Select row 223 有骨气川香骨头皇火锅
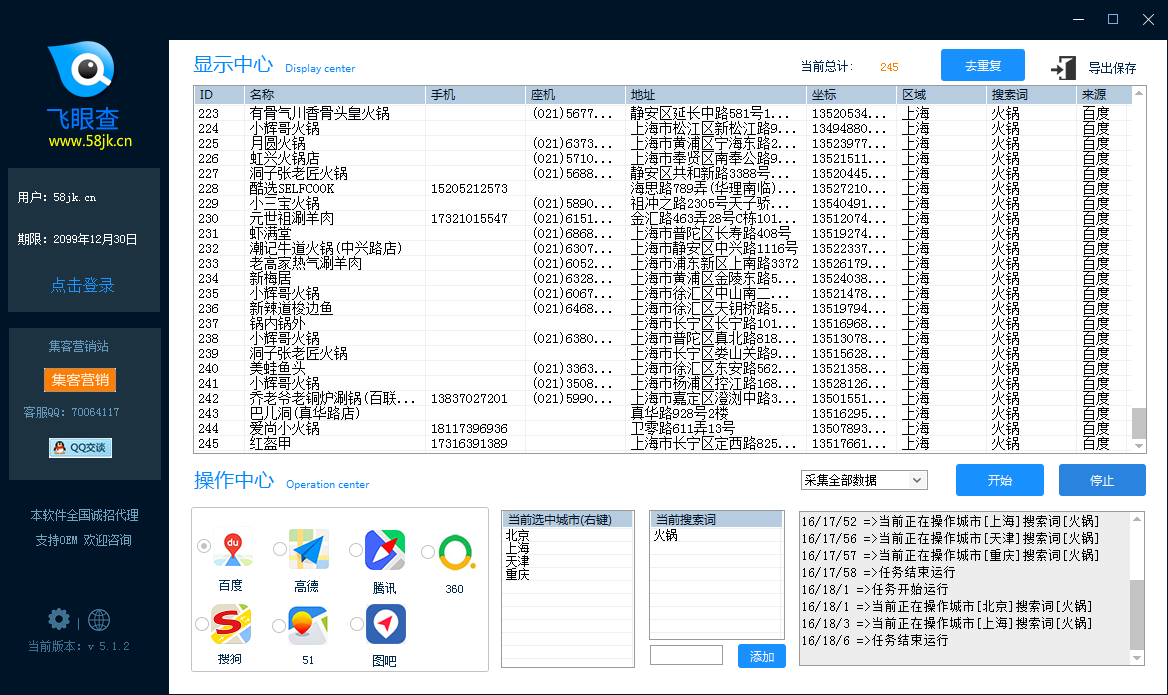The height and width of the screenshot is (695, 1168). 663,113
